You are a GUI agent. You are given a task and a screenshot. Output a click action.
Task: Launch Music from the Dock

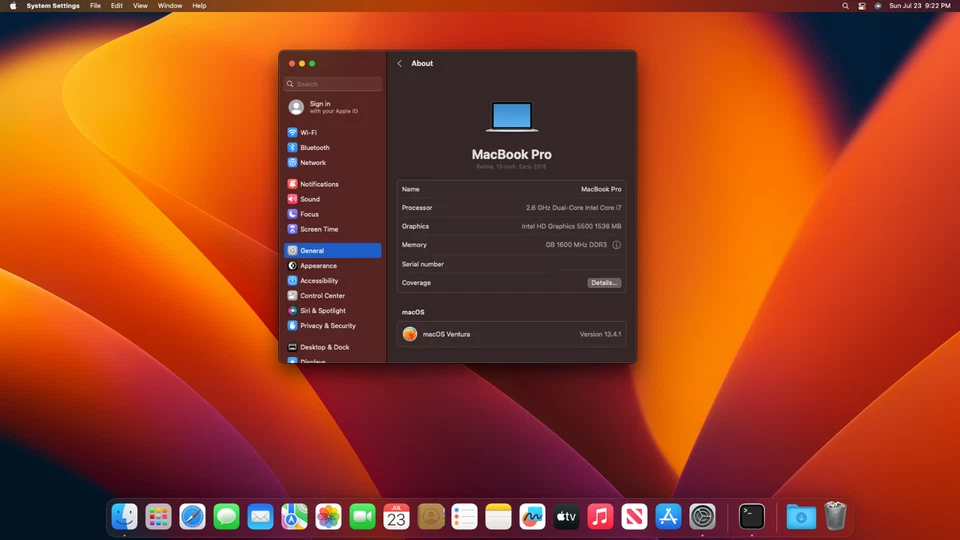coord(600,517)
